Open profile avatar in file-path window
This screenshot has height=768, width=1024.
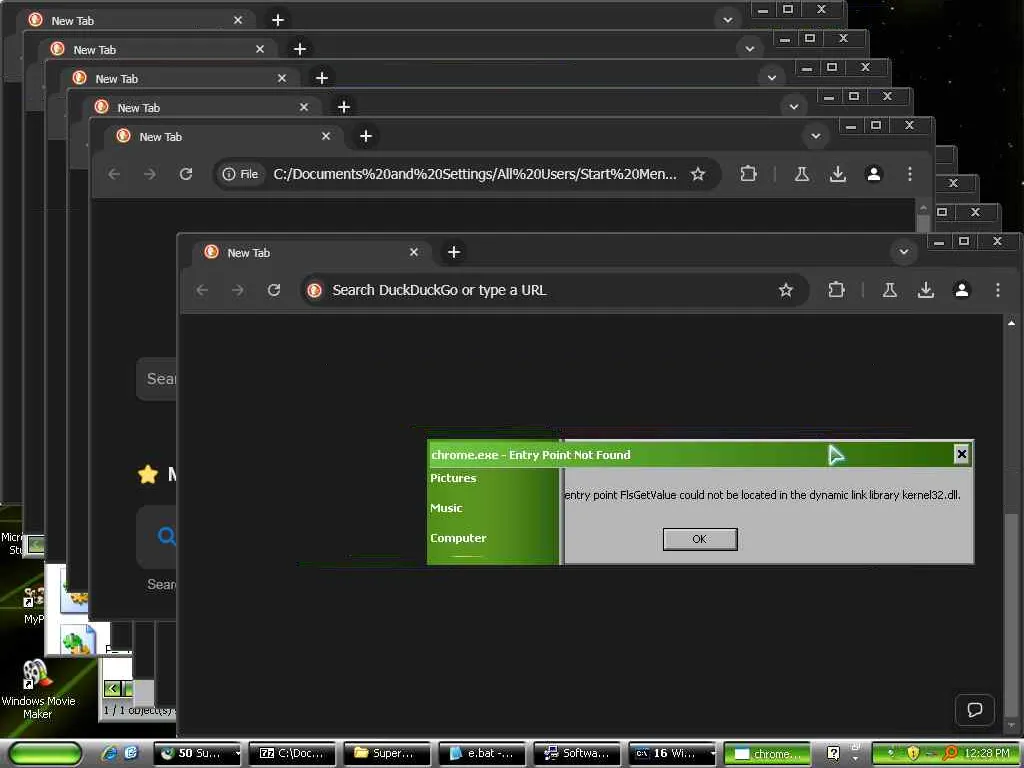[x=874, y=173]
